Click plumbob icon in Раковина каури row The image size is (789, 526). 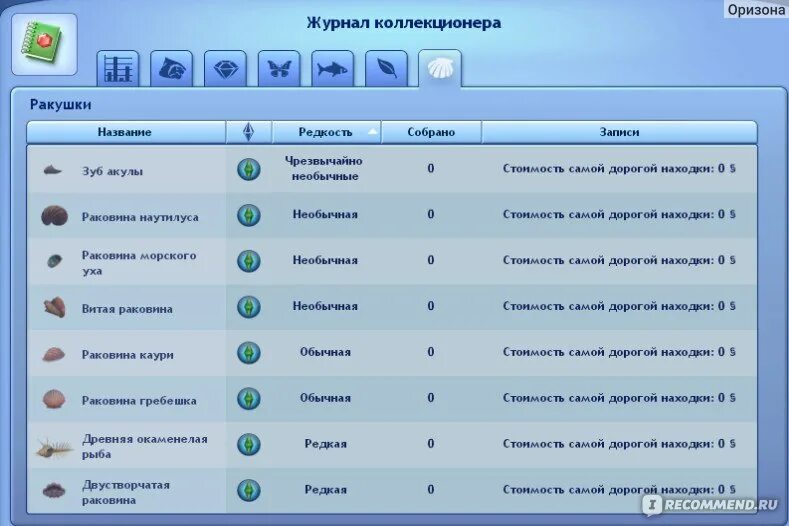pos(249,352)
